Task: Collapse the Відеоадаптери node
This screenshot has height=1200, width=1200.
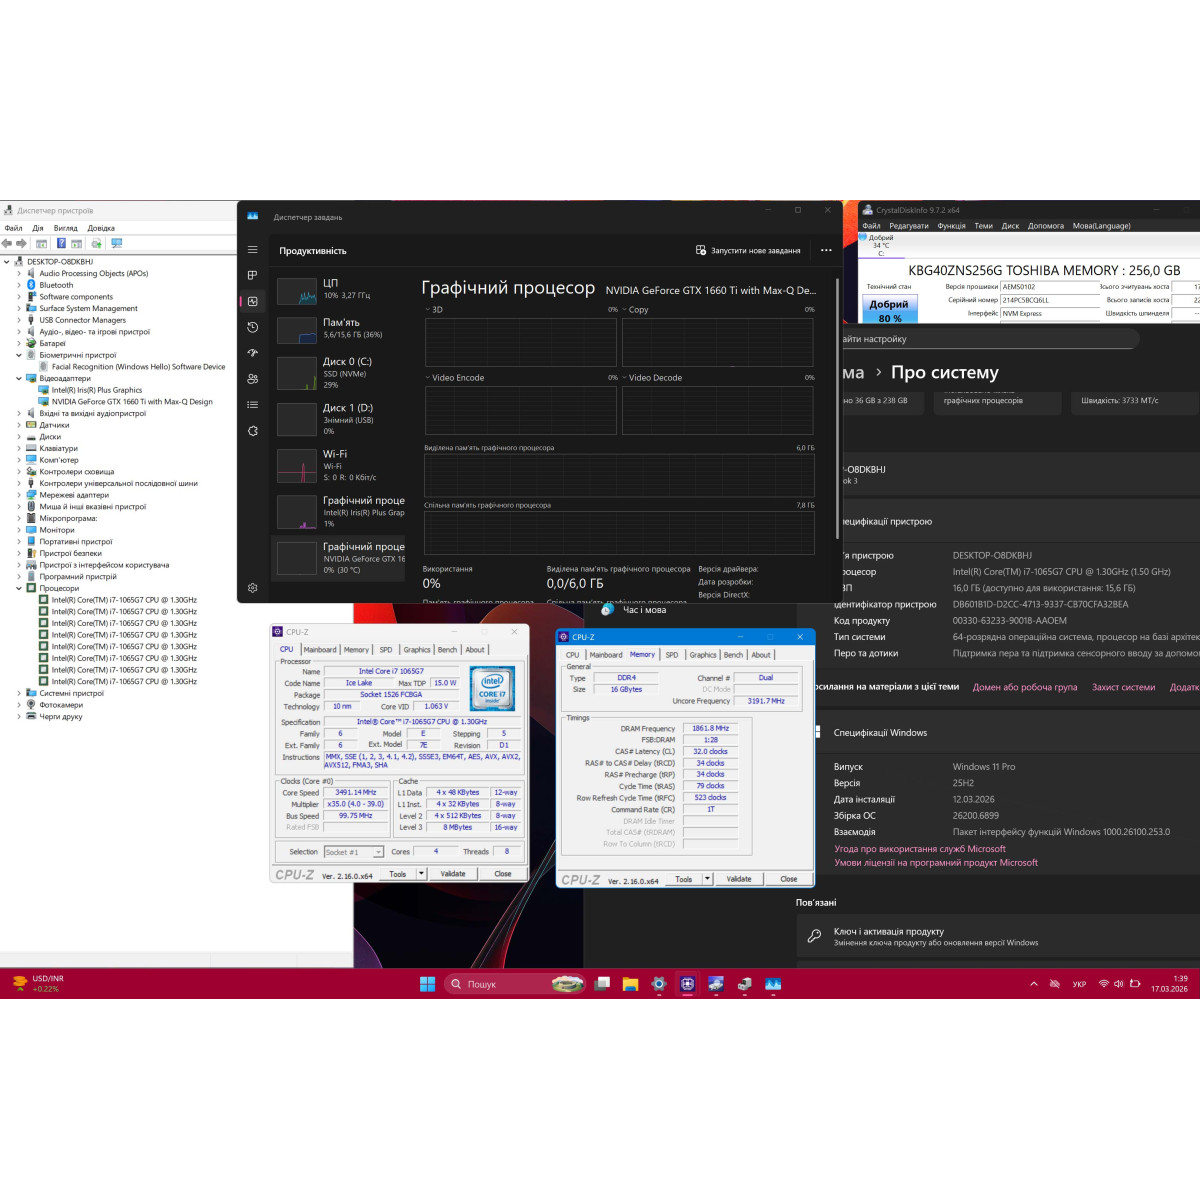Action: [19, 378]
